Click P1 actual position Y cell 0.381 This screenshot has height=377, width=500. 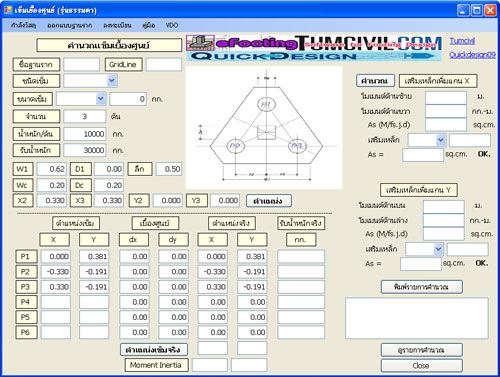click(252, 256)
